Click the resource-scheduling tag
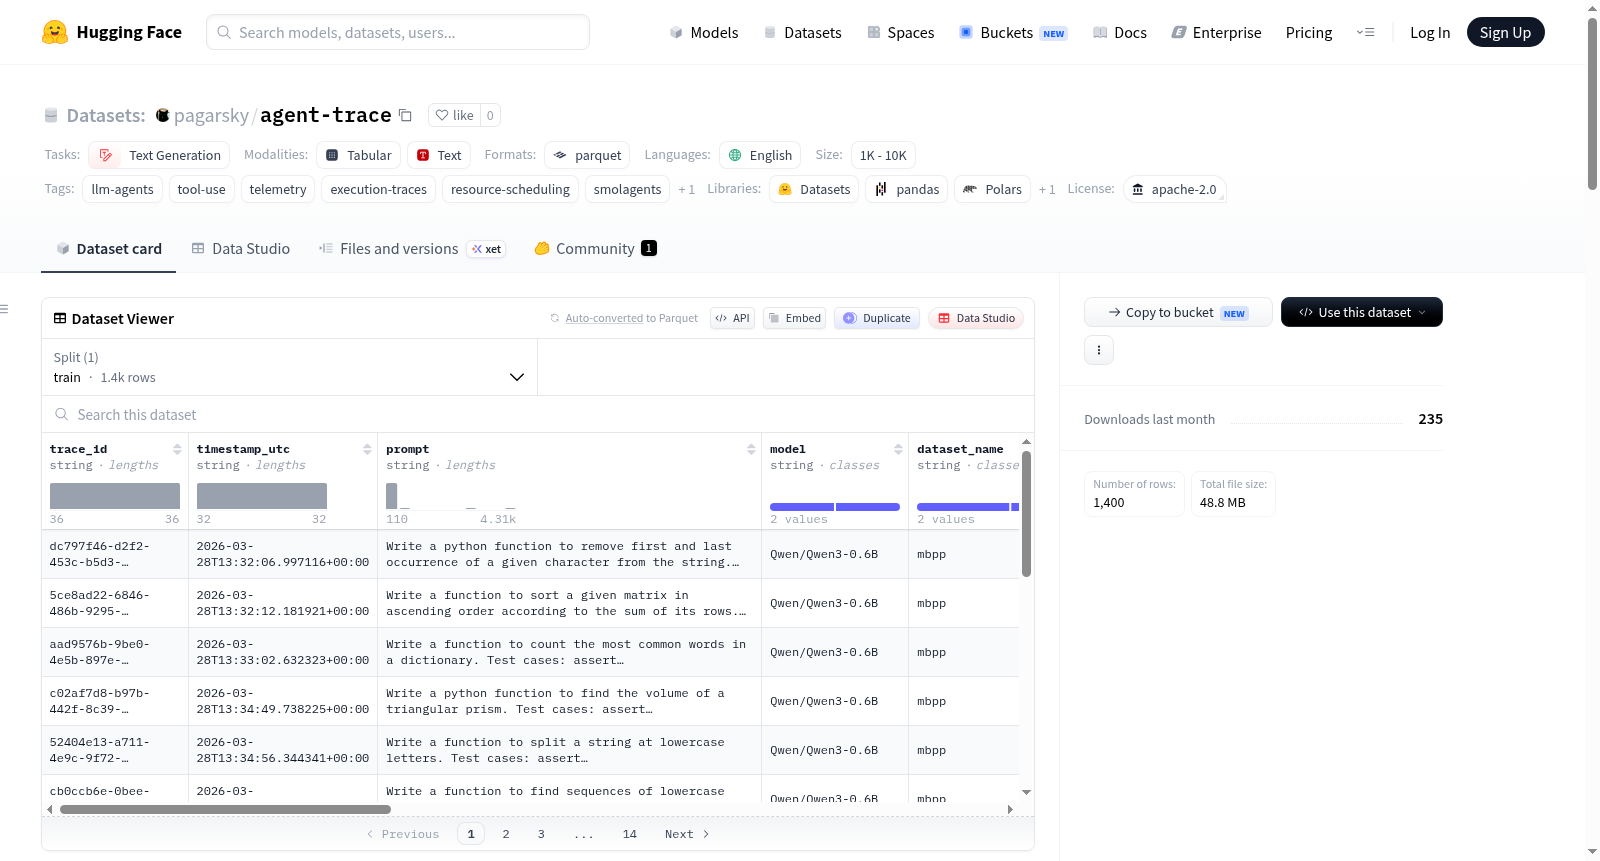This screenshot has height=861, width=1600. point(510,189)
